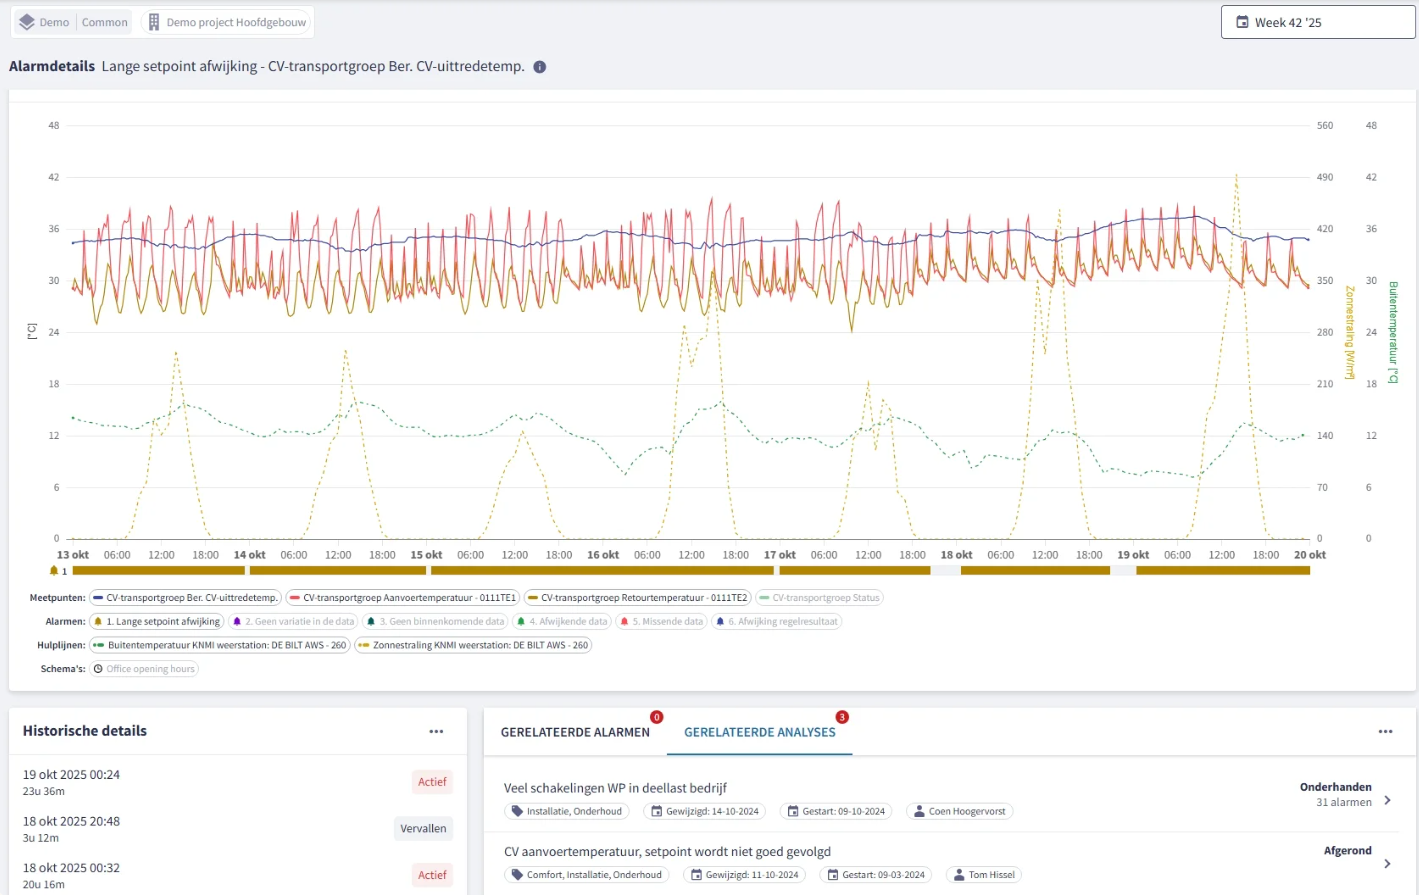1419x895 pixels.
Task: Toggle the CV-transportgroep Status series
Action: click(820, 598)
